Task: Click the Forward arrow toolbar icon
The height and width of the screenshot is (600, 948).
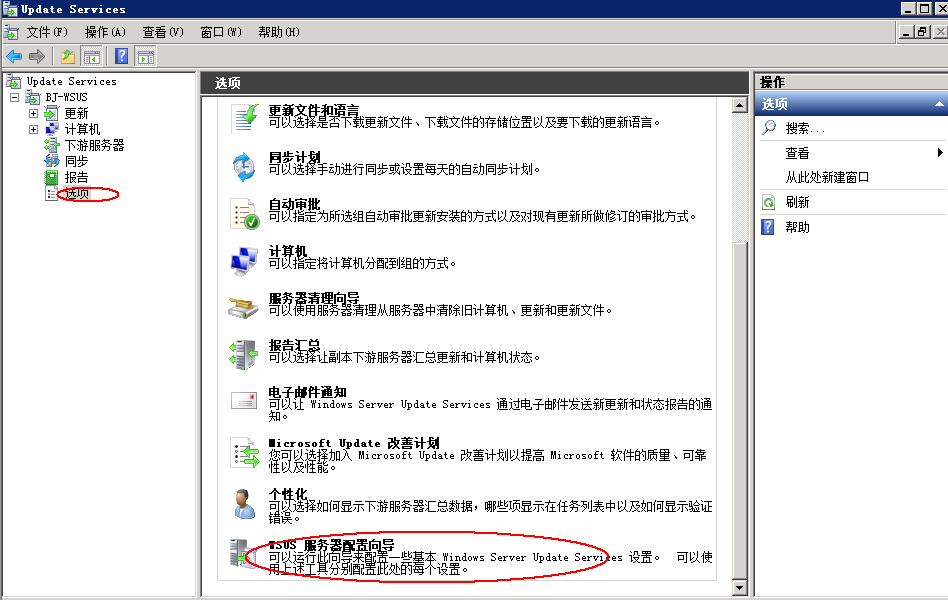Action: pos(37,57)
